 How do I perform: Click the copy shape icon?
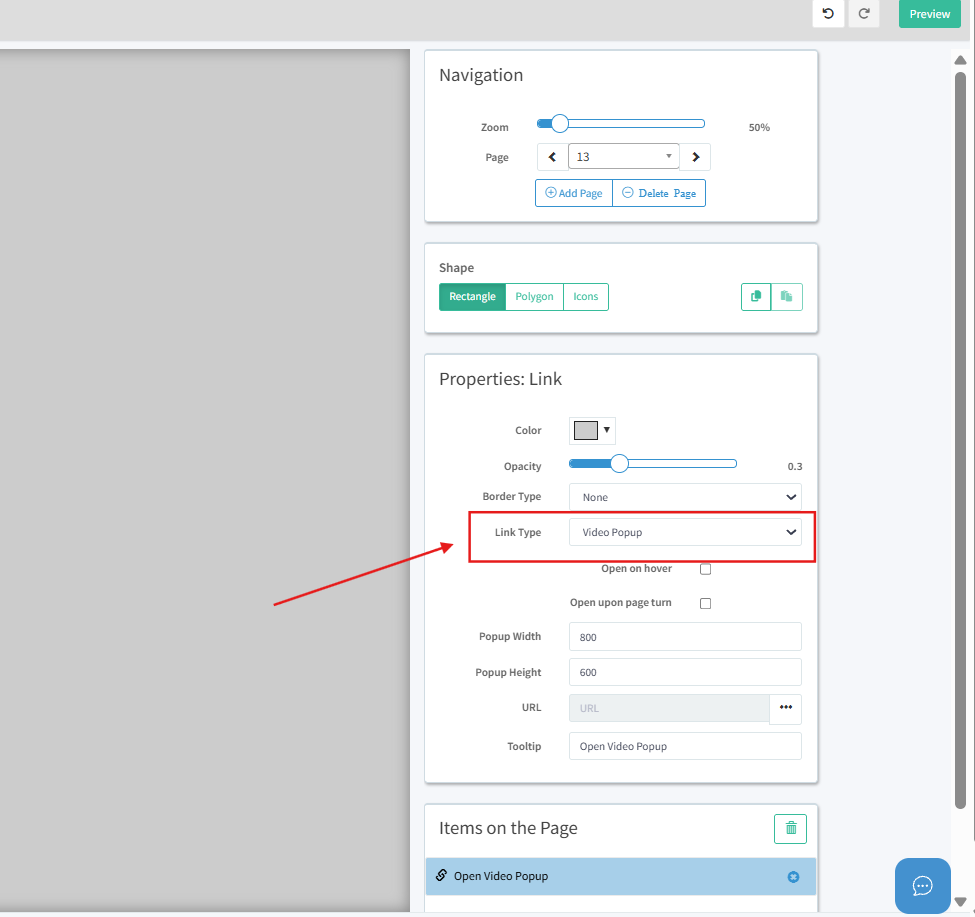click(756, 297)
